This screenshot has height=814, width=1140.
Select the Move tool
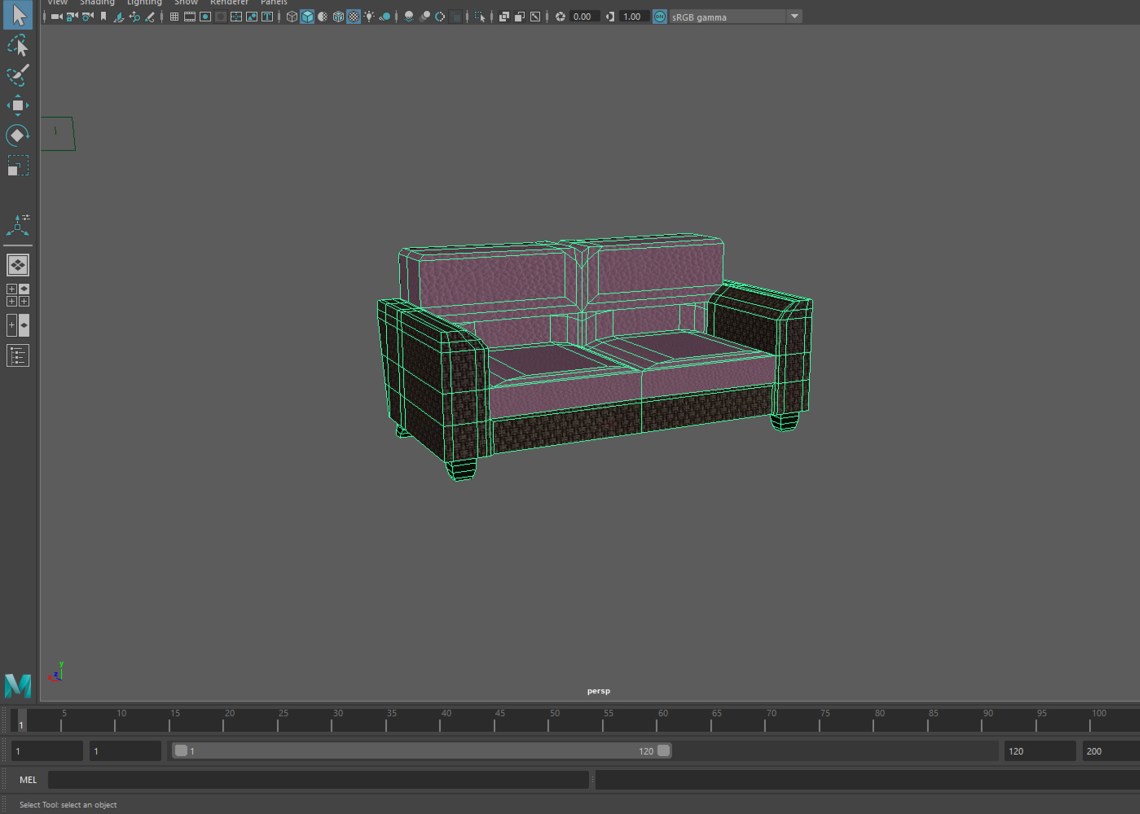(17, 105)
